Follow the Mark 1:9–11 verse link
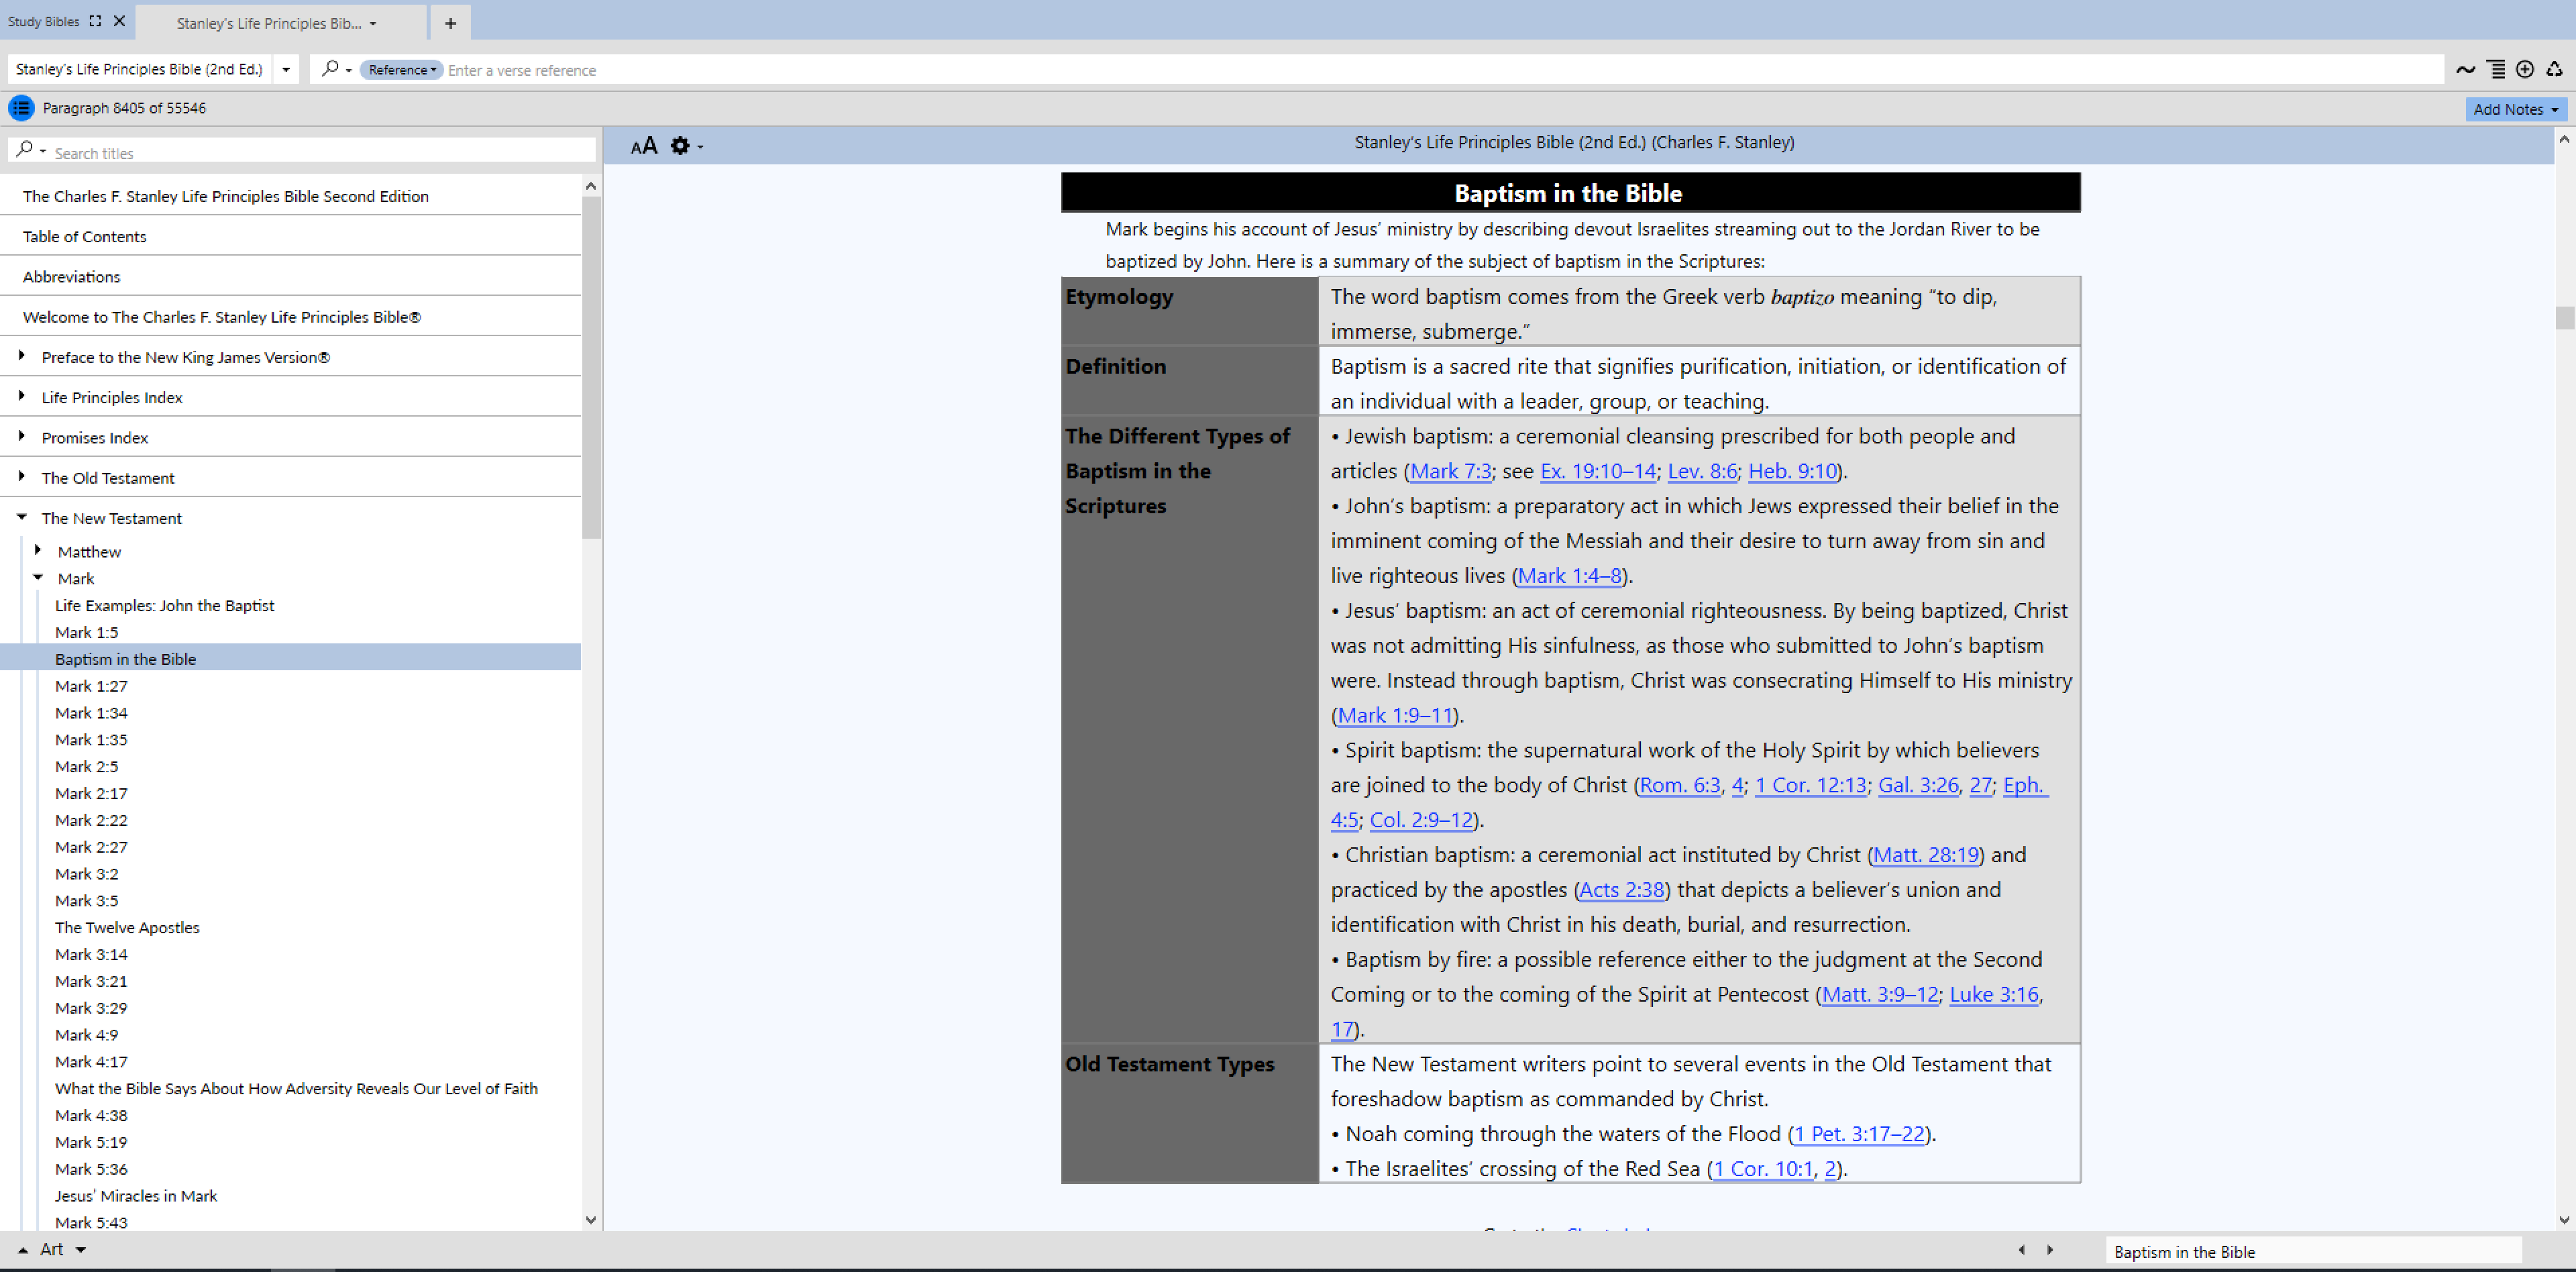2576x1272 pixels. (1395, 715)
